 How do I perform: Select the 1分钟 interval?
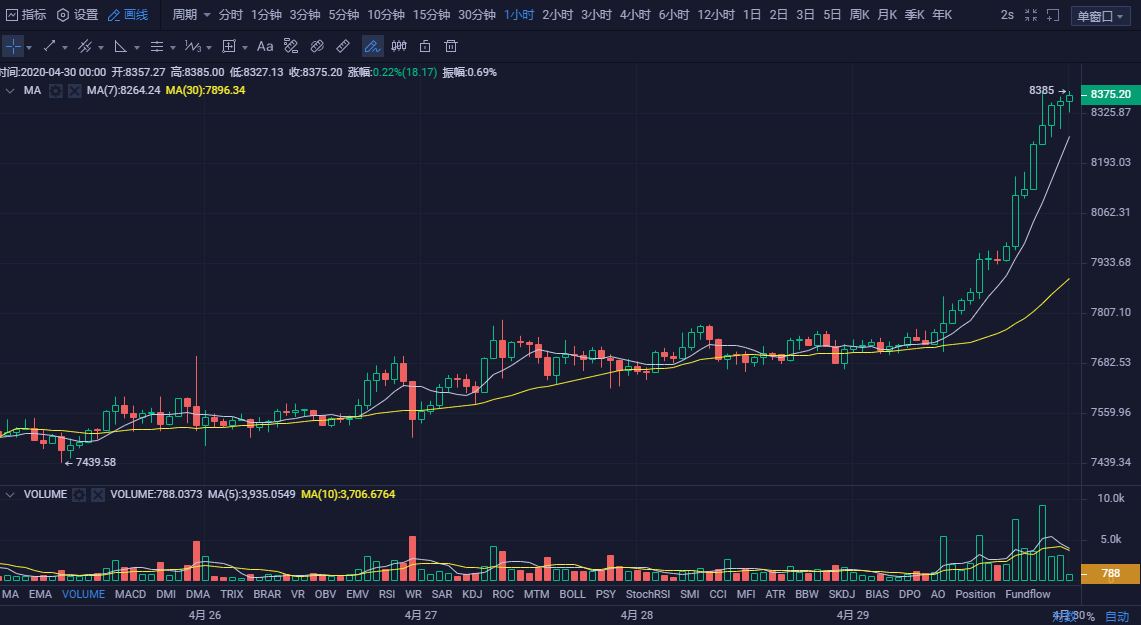tap(266, 15)
